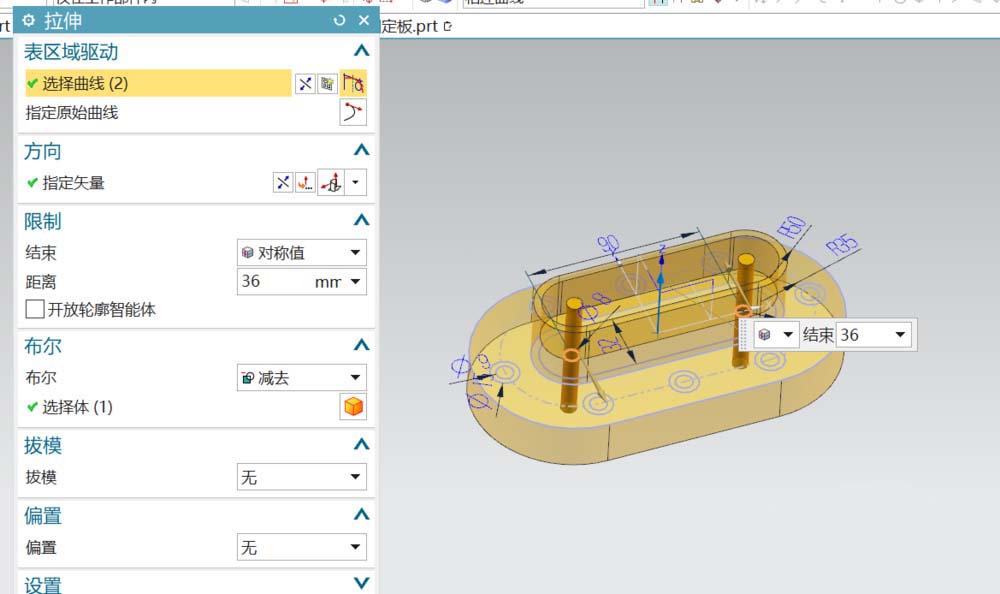Click the inferred vector icon in 方向 row
The height and width of the screenshot is (594, 1000).
[331, 183]
